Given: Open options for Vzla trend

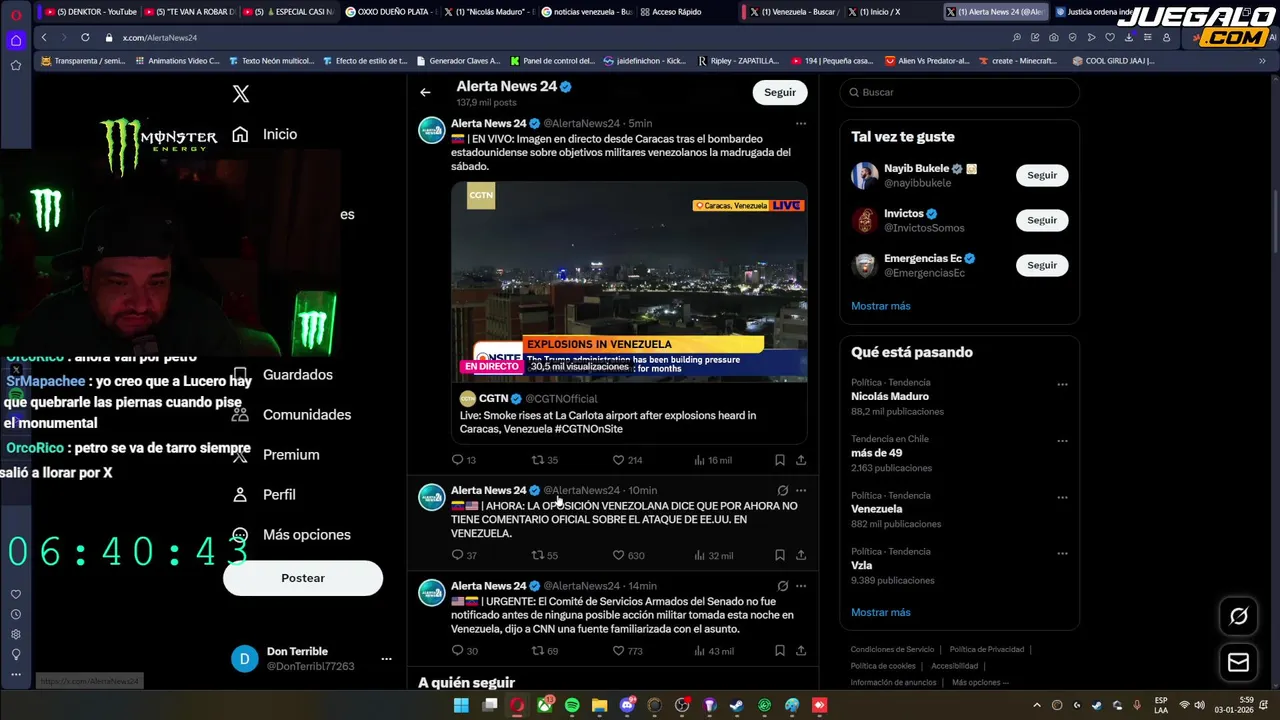Looking at the screenshot, I should coord(1062,553).
